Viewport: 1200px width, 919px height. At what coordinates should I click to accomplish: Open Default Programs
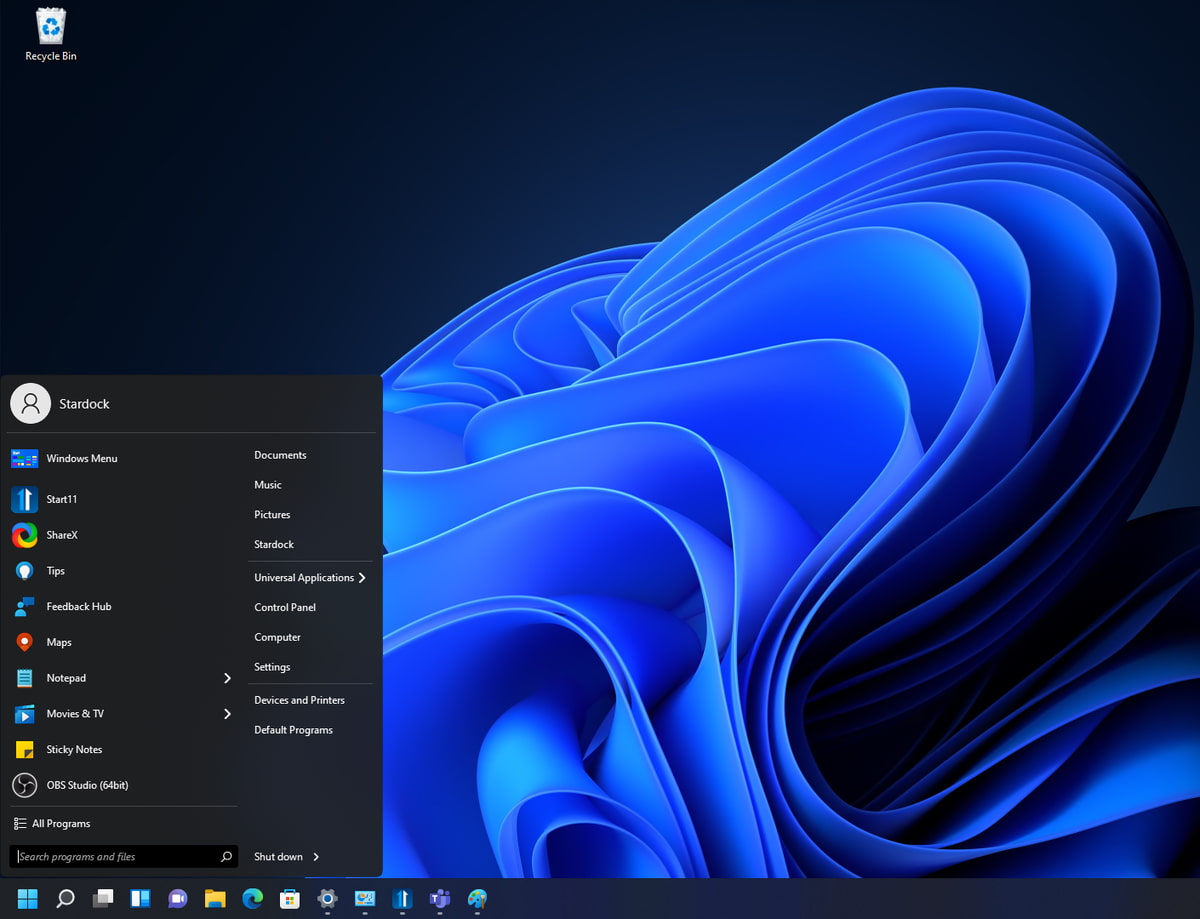(x=293, y=730)
